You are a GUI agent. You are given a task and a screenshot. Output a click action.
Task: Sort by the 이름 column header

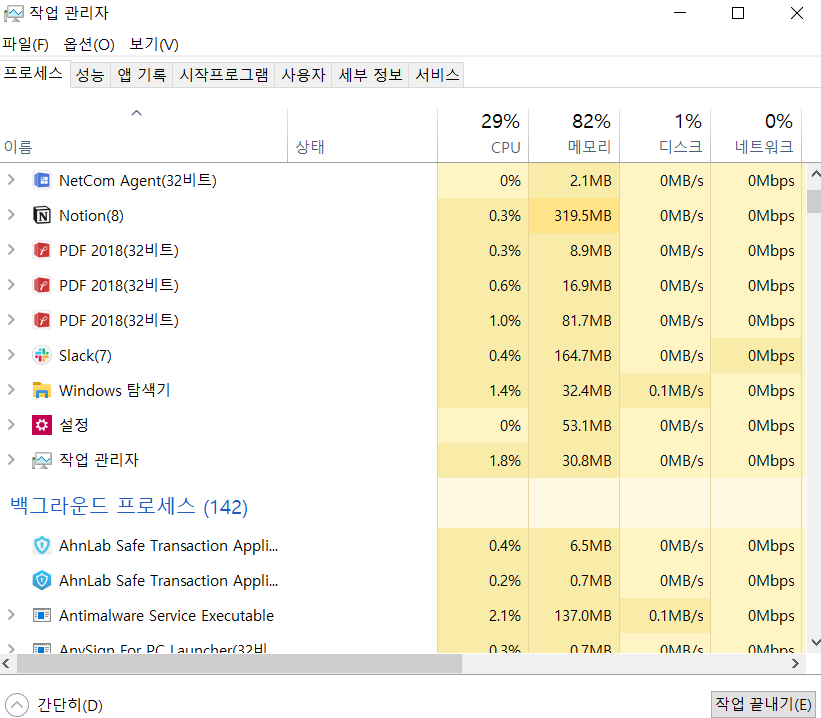pyautogui.click(x=143, y=135)
